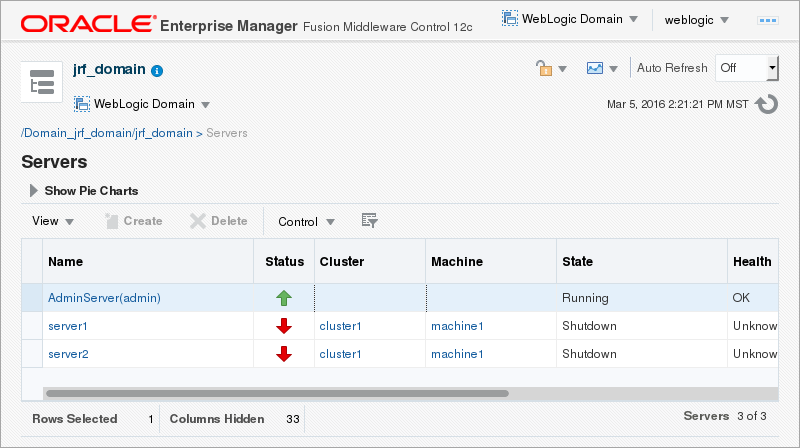Screen dimensions: 800x448
Task: Click the jrf_domain information icon
Action: point(157,71)
